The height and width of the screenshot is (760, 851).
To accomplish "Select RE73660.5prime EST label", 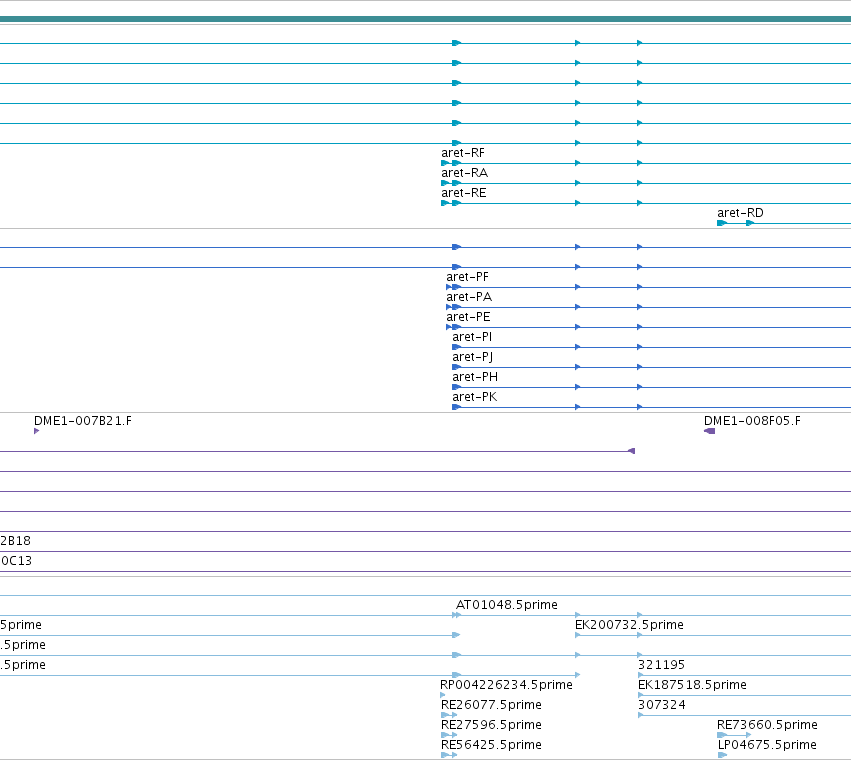I will (767, 725).
